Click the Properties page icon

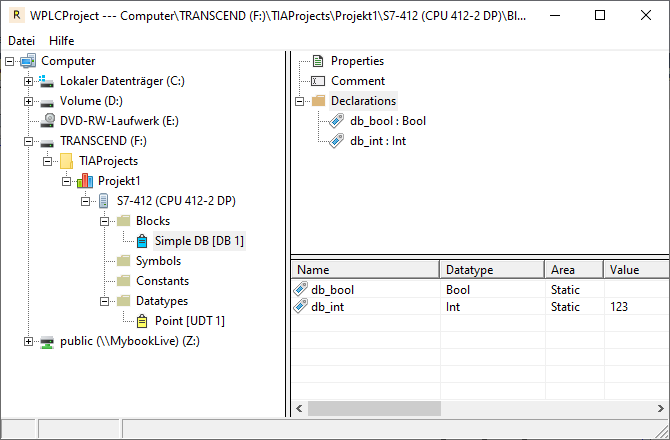click(318, 61)
